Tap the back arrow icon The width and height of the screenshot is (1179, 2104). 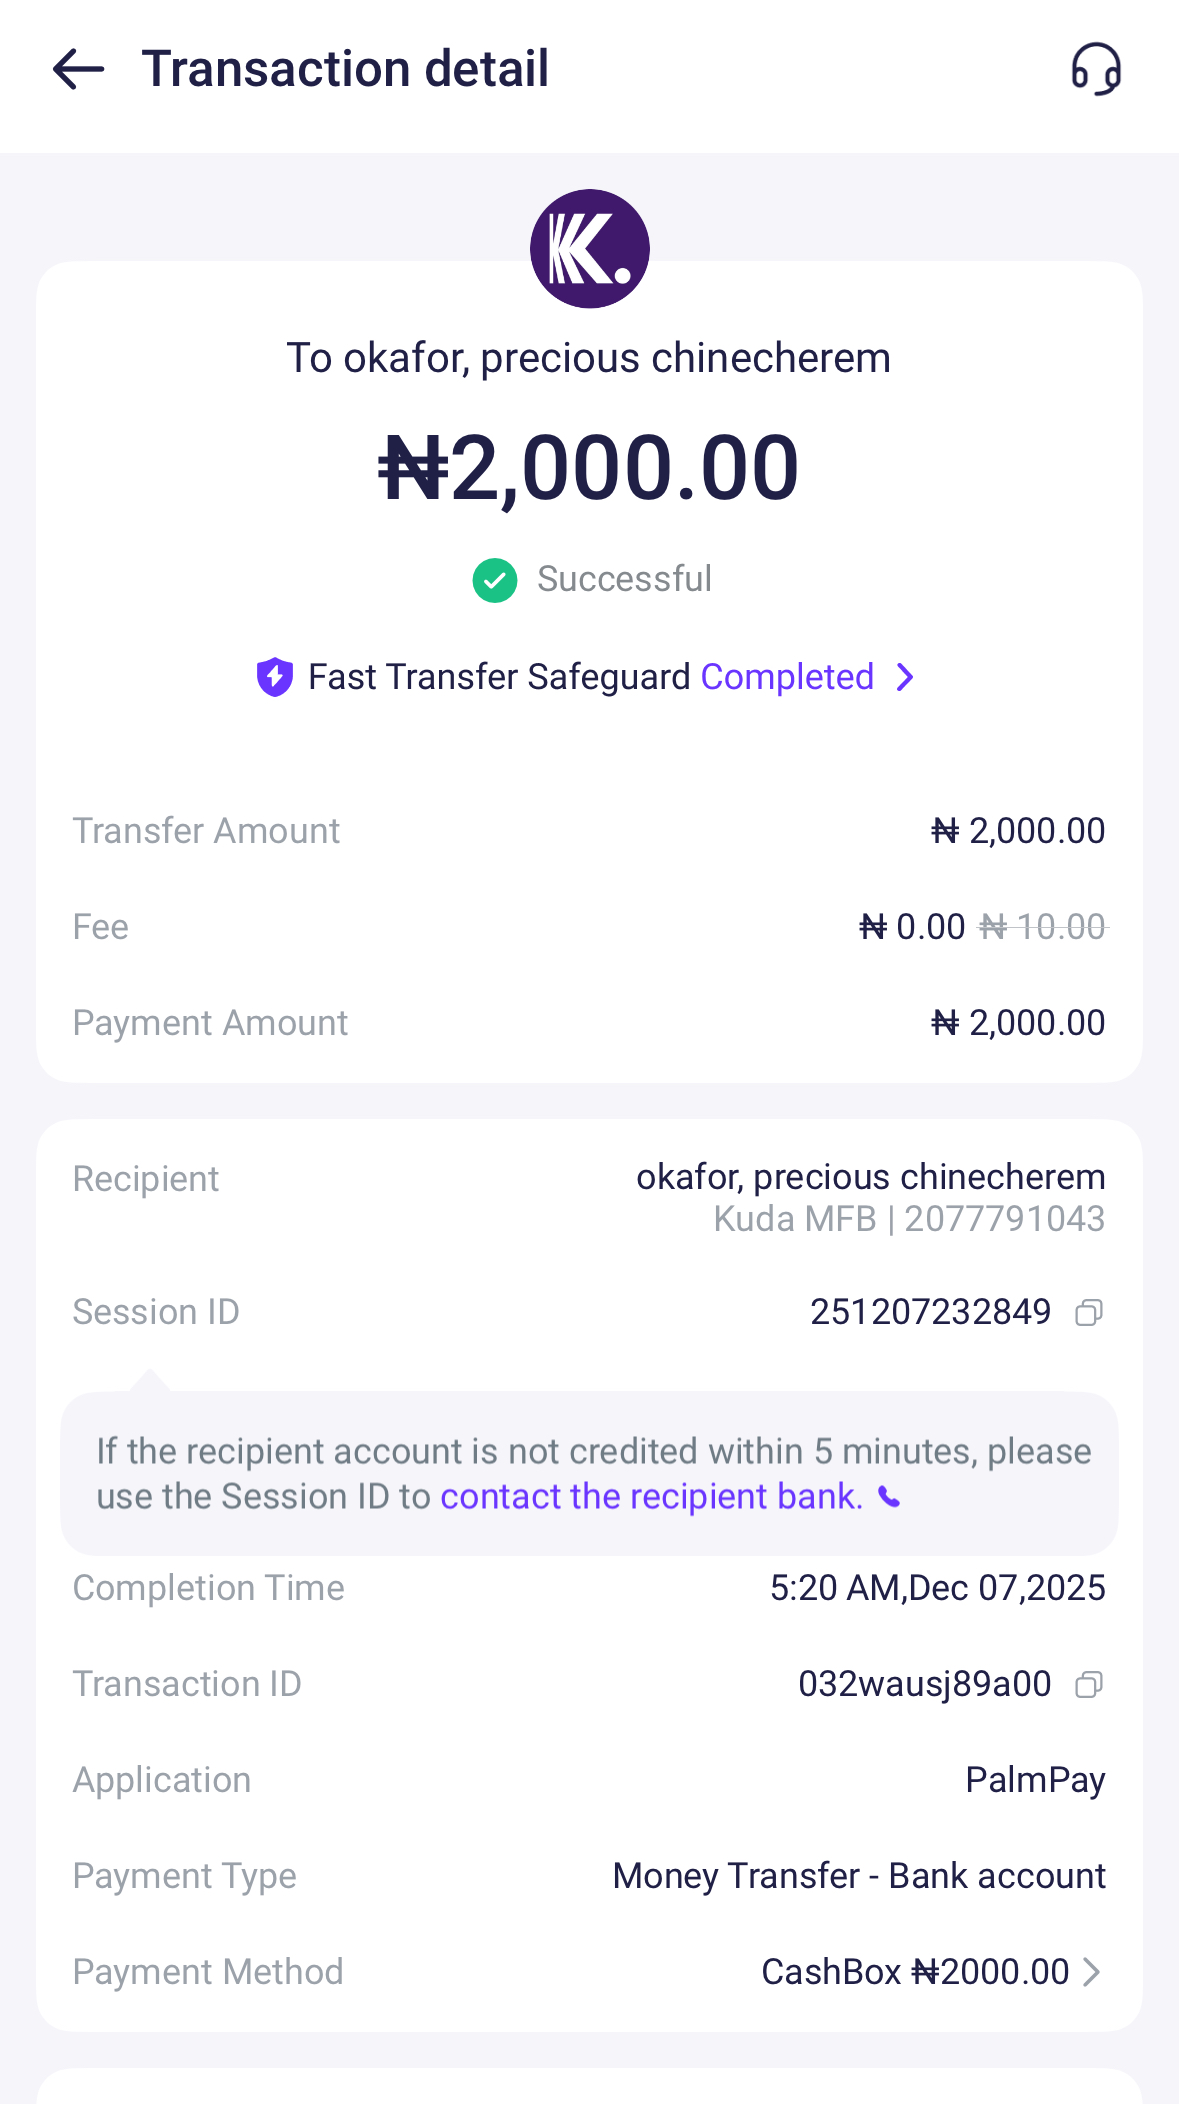tap(79, 69)
